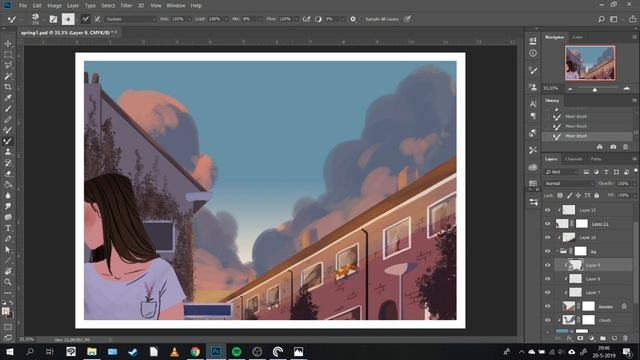Select the Path Selection tool

pyautogui.click(x=8, y=249)
